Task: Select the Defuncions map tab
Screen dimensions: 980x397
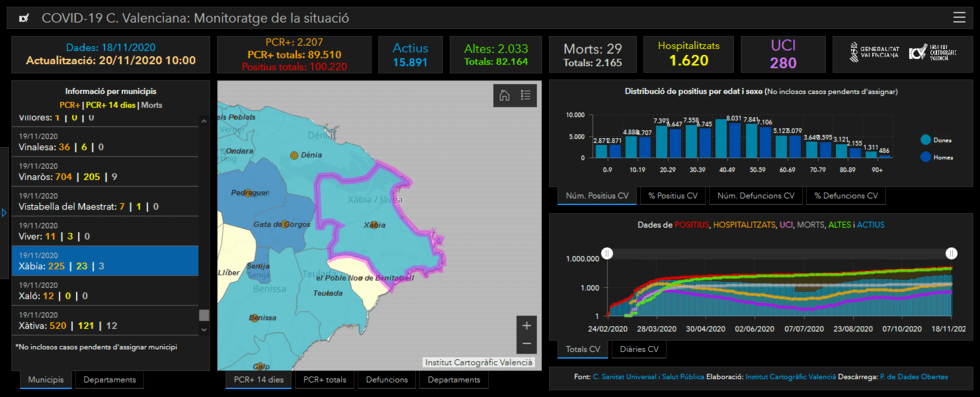Action: [387, 379]
